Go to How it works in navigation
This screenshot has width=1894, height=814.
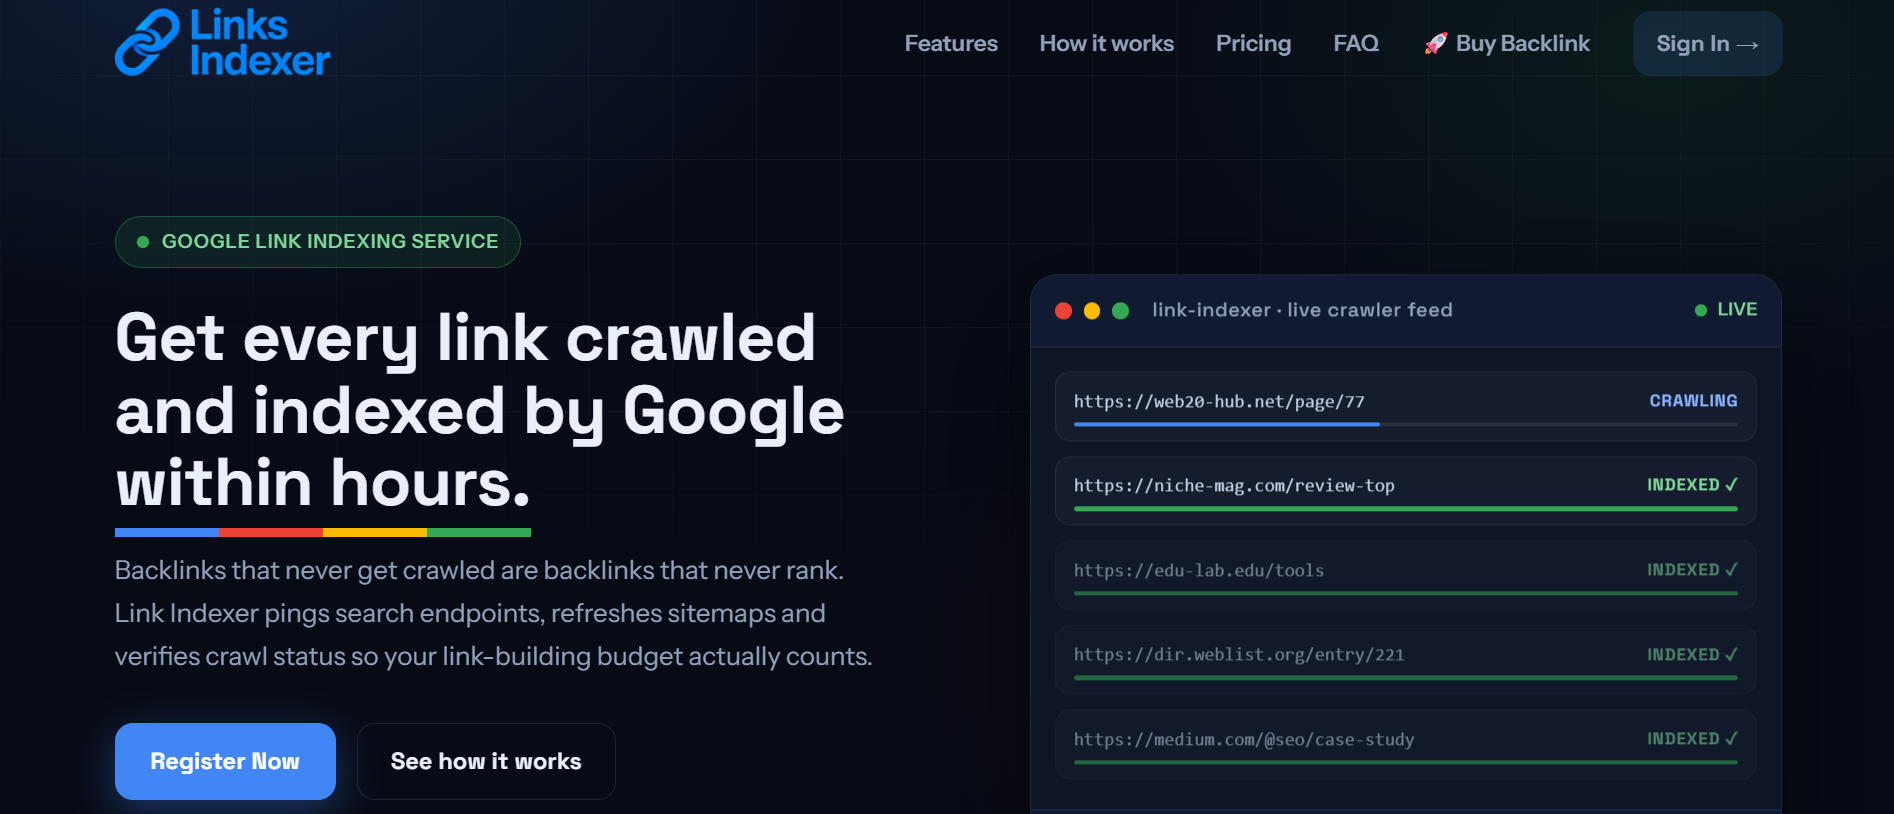[x=1107, y=44]
